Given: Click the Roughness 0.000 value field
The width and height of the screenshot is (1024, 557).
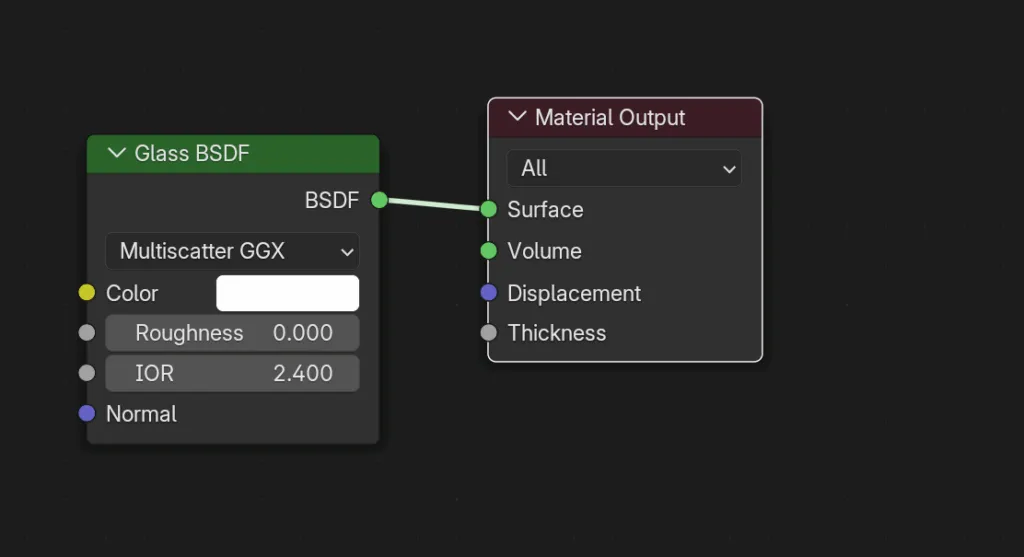Looking at the screenshot, I should point(232,333).
